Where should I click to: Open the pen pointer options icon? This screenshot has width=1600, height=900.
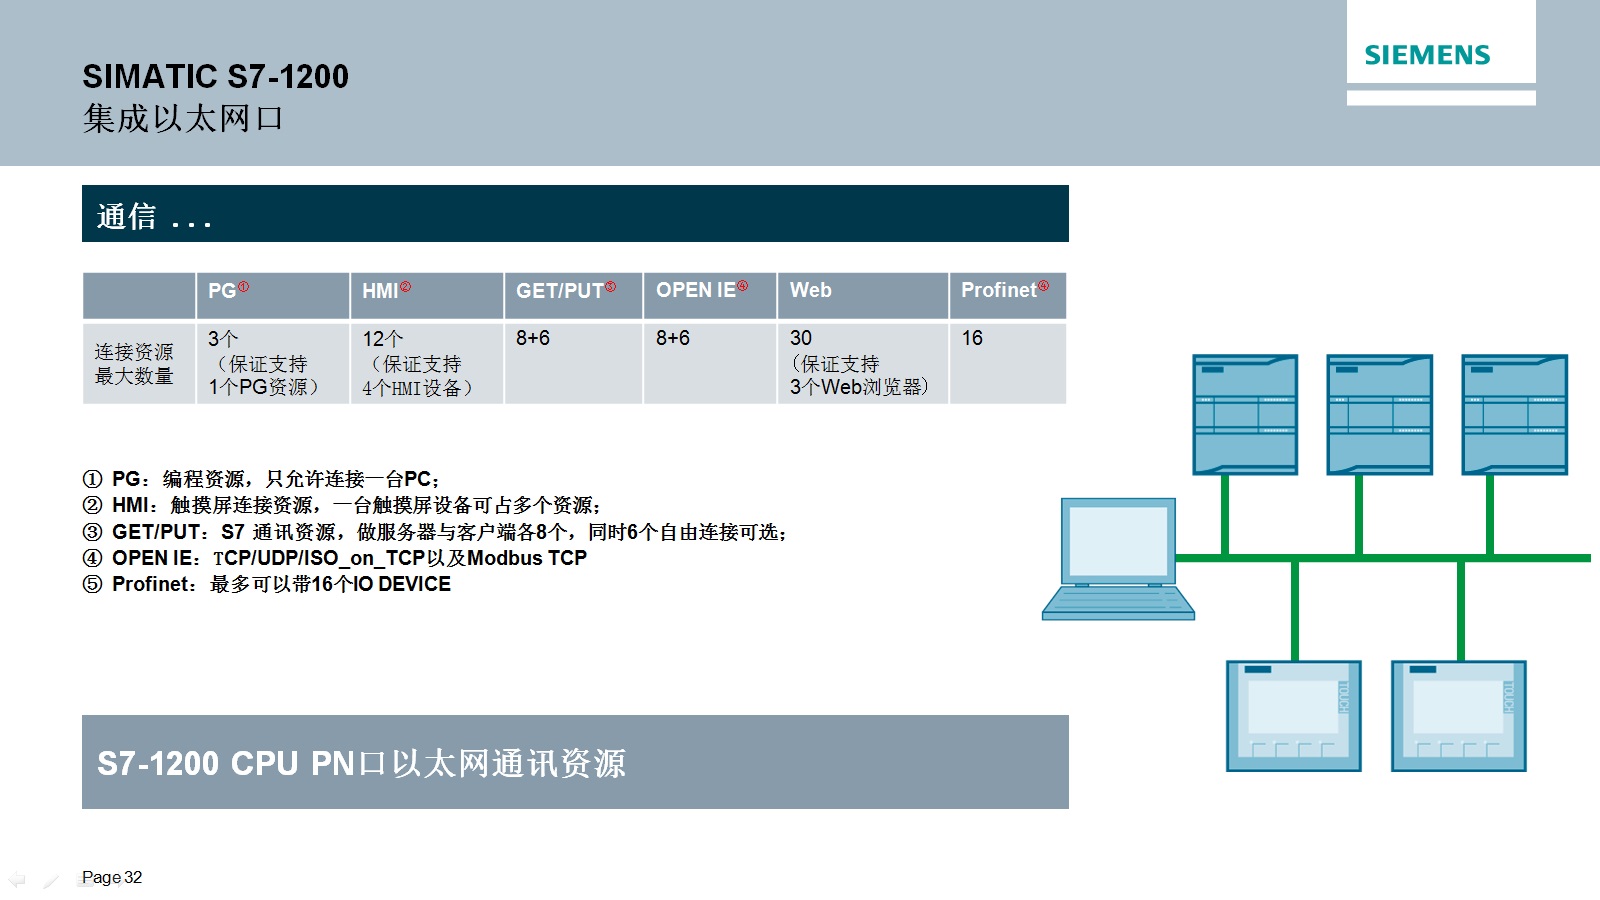point(51,880)
